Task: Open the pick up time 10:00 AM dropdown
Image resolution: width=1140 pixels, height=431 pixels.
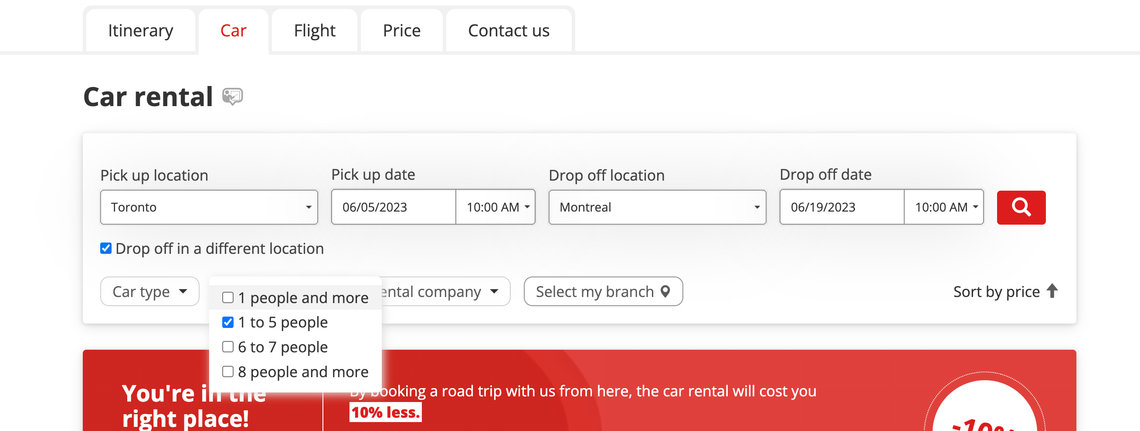Action: [x=496, y=207]
